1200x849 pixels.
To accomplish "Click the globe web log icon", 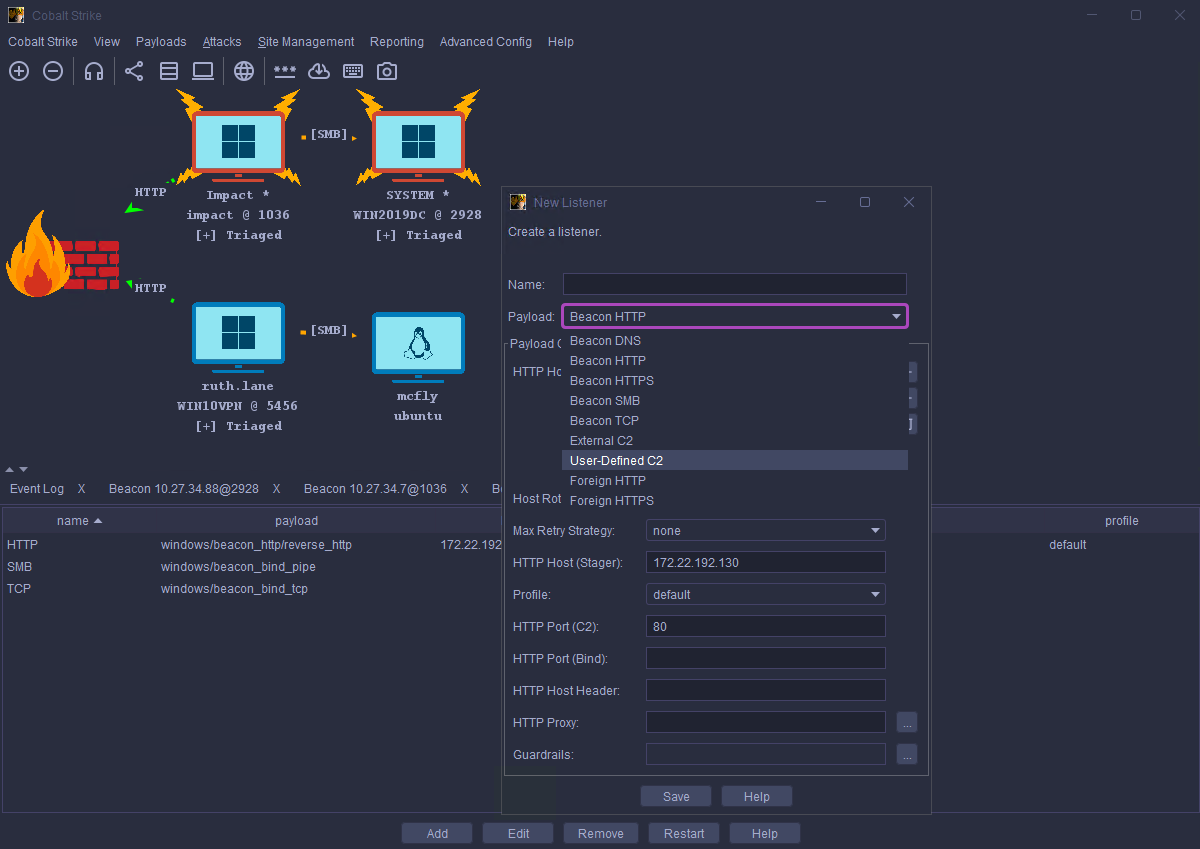I will click(244, 71).
